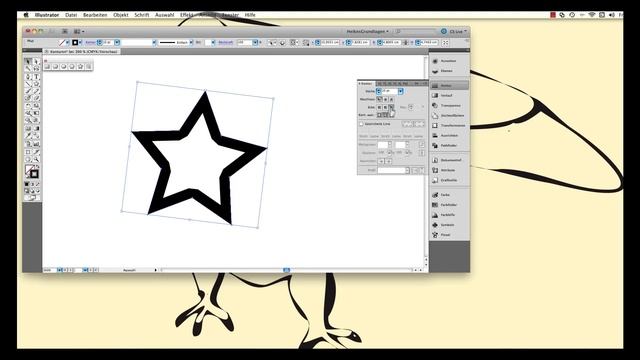
Task: Select the Zoom magnifier tool
Action: coord(36,159)
